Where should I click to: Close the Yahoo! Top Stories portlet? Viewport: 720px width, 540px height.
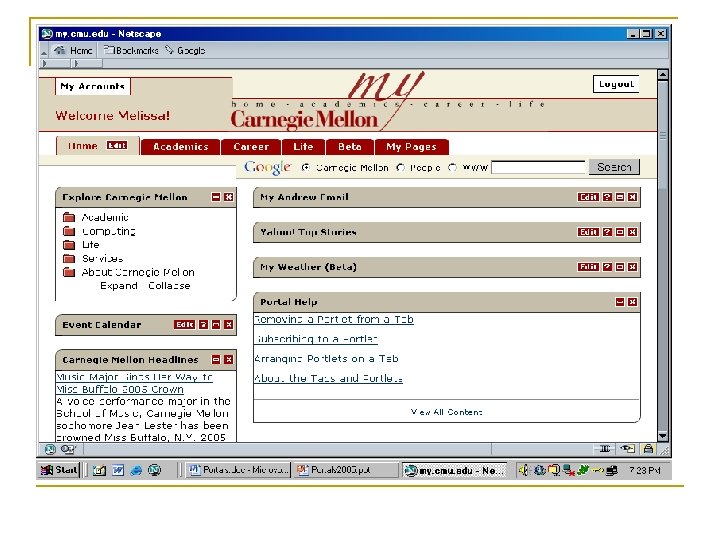[633, 232]
